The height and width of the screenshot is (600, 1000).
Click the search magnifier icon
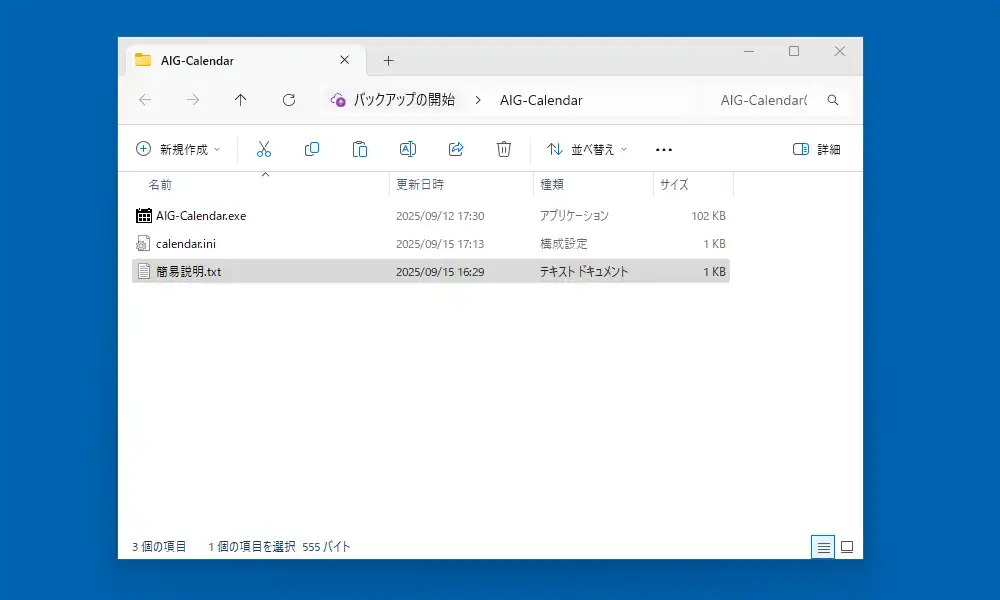click(x=833, y=100)
